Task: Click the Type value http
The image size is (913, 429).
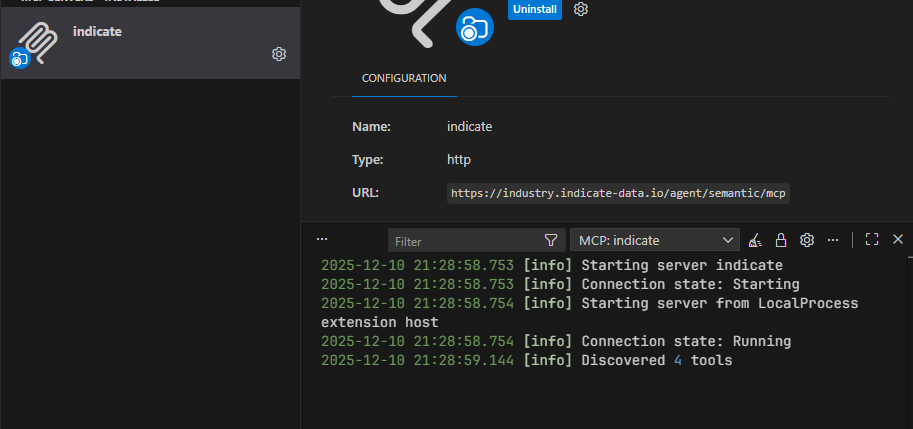Action: point(459,159)
